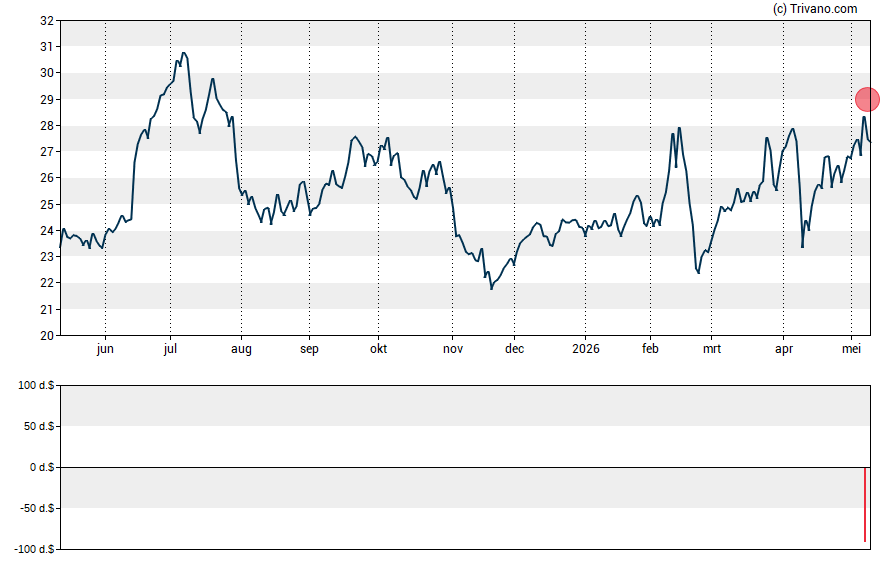Click the '-50 d.$' axis label

coord(37,508)
